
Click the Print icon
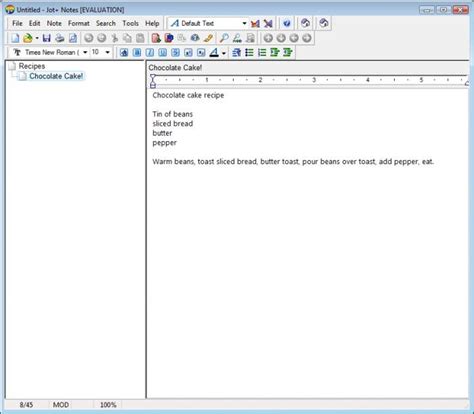pyautogui.click(x=60, y=38)
